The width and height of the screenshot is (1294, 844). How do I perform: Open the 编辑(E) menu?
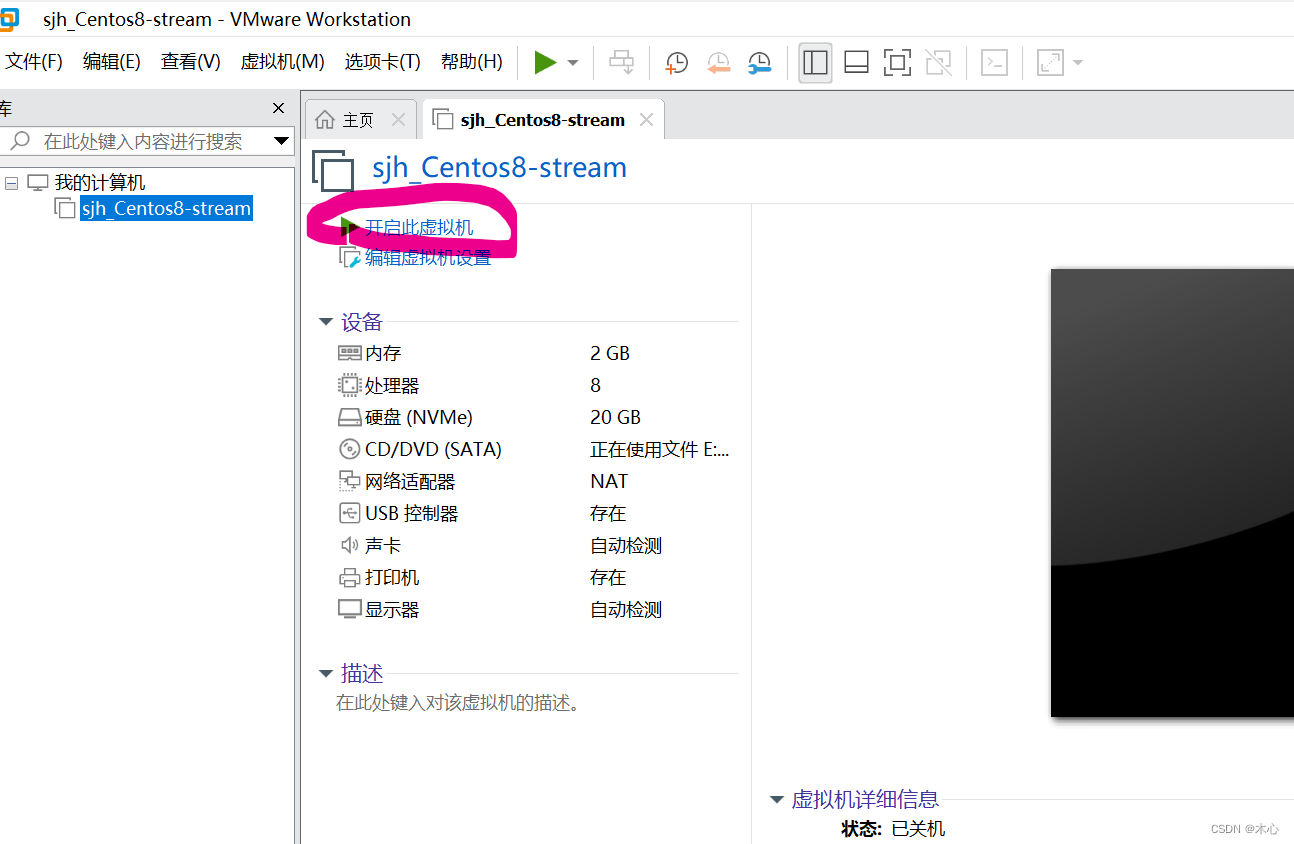[x=111, y=62]
